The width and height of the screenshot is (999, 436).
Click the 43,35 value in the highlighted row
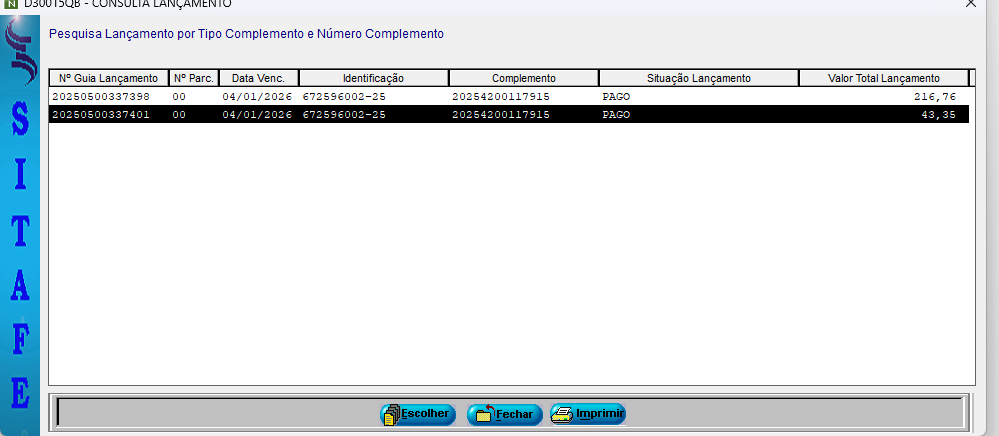pyautogui.click(x=939, y=115)
